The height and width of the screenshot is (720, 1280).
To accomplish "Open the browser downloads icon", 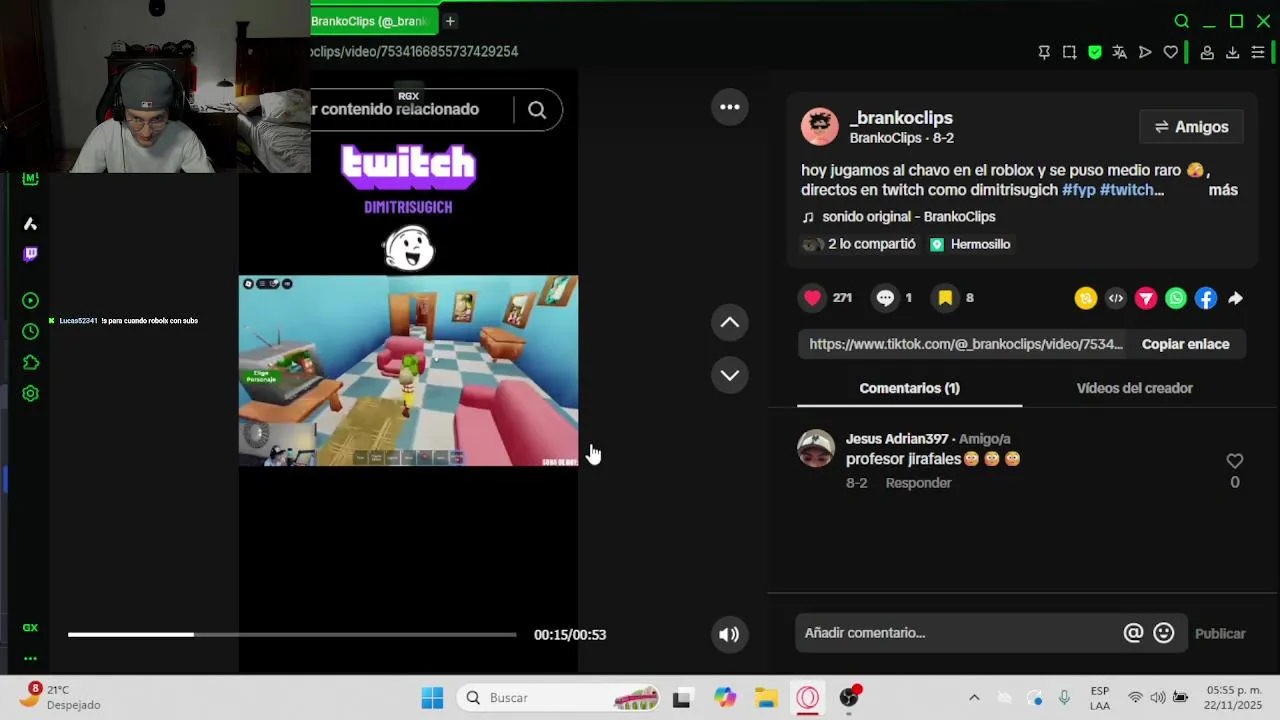I will (1232, 52).
